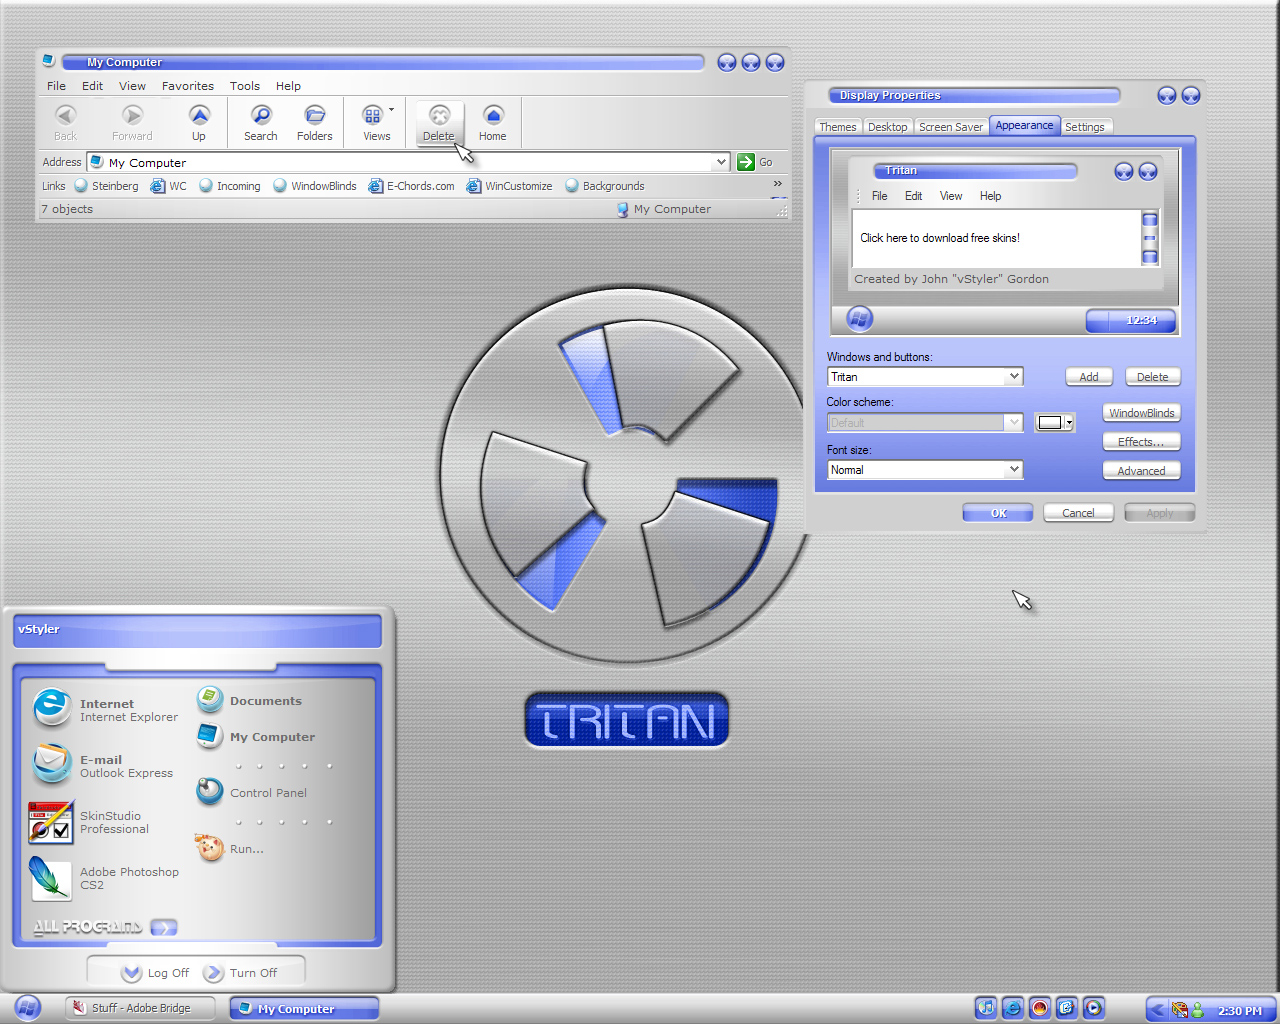Image resolution: width=1280 pixels, height=1024 pixels.
Task: Open the Windows and buttons Tritan dropdown
Action: click(925, 377)
